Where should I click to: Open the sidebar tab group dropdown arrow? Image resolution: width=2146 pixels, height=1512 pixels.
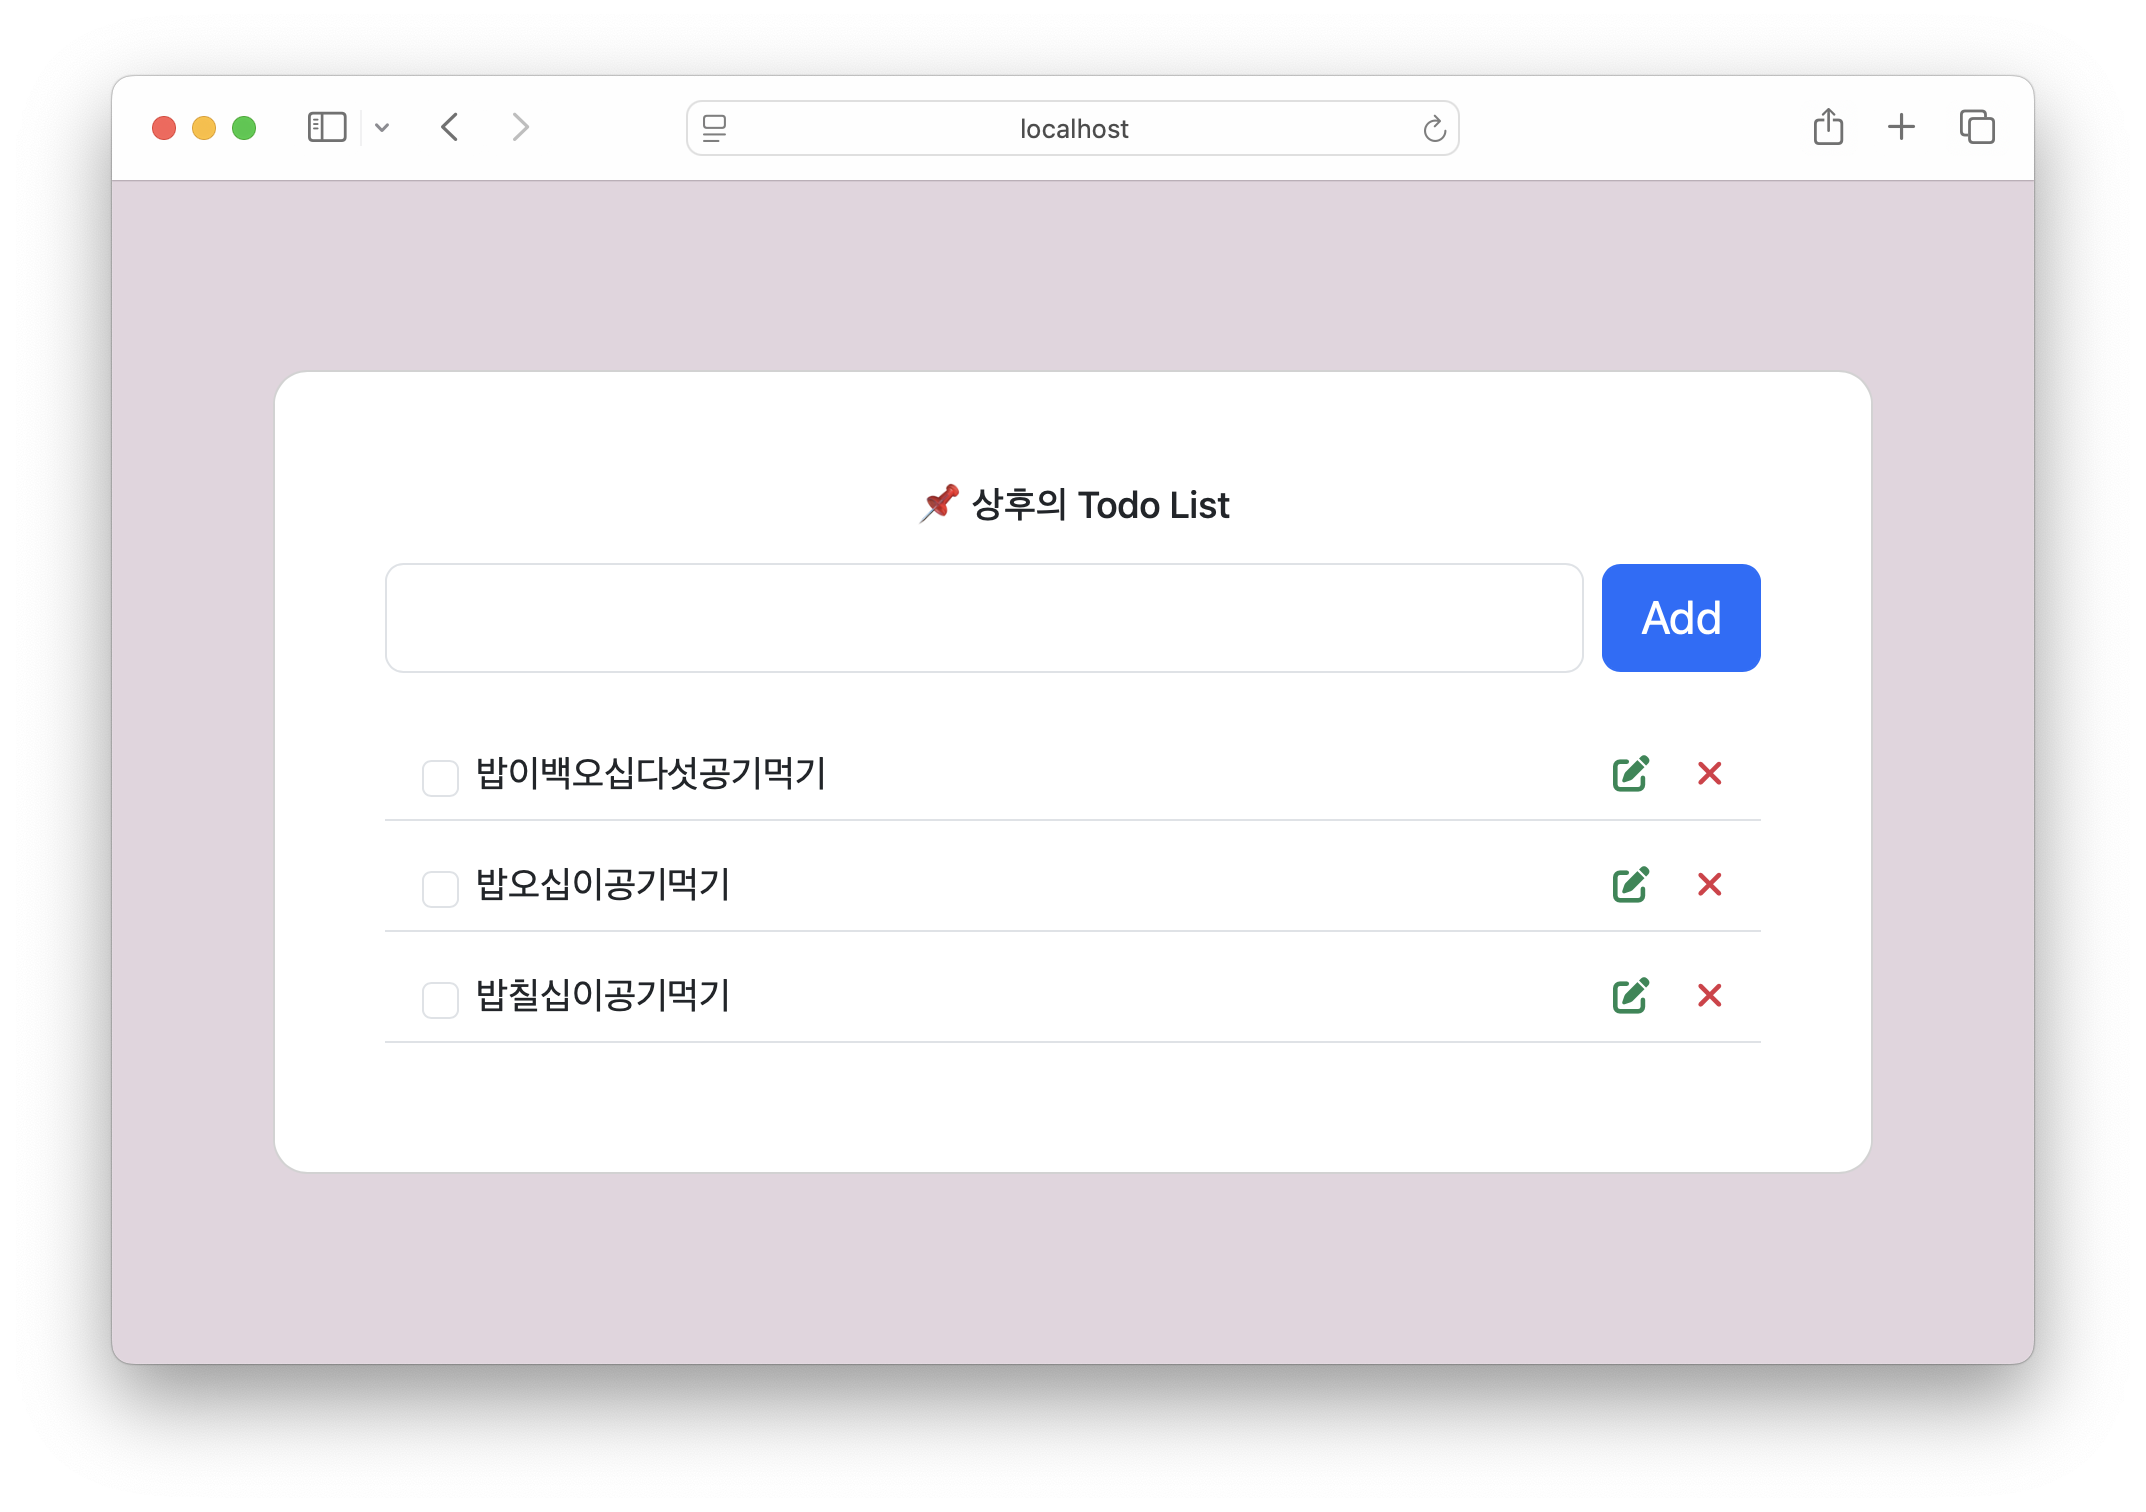(x=382, y=127)
